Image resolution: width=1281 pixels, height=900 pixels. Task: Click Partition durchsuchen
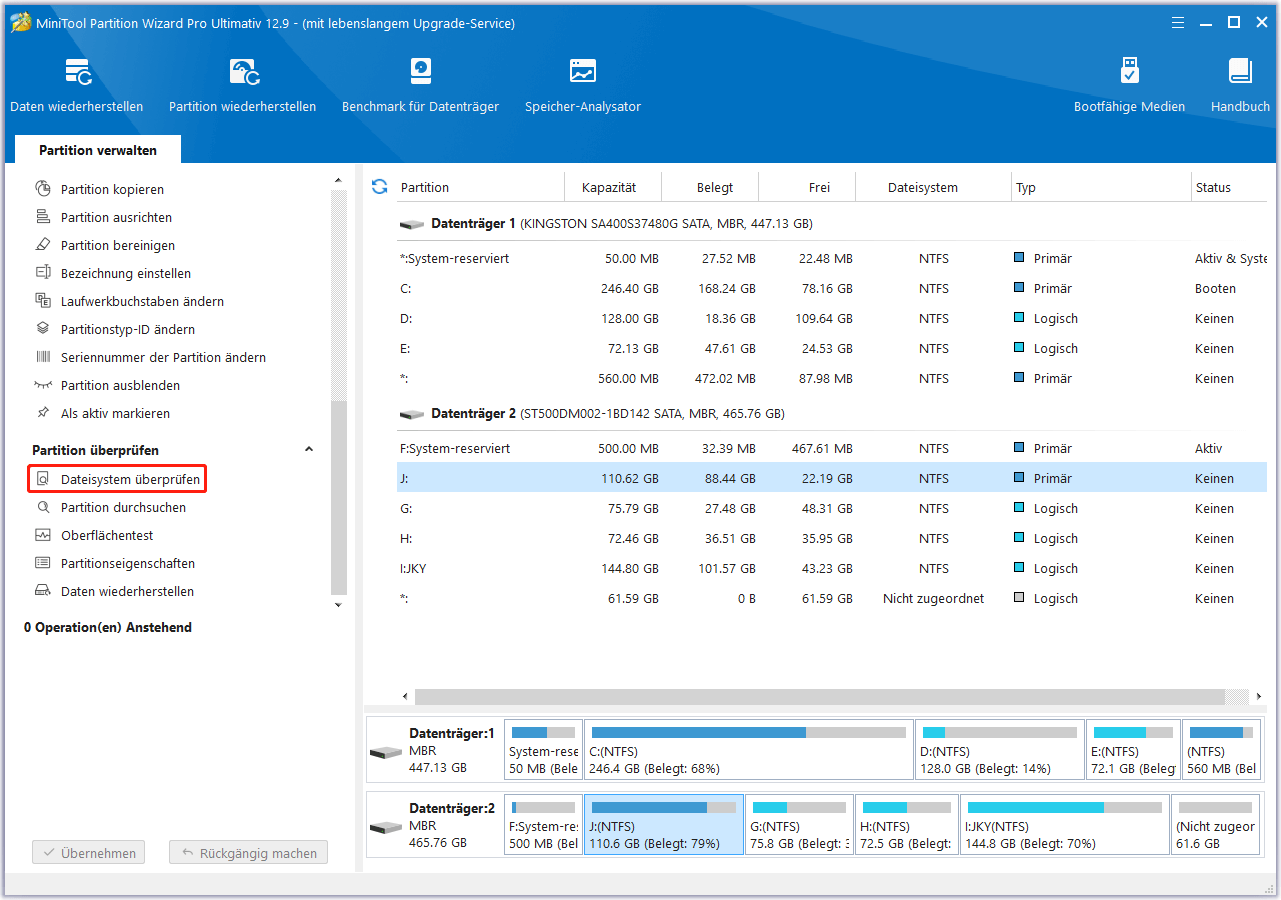tap(123, 507)
